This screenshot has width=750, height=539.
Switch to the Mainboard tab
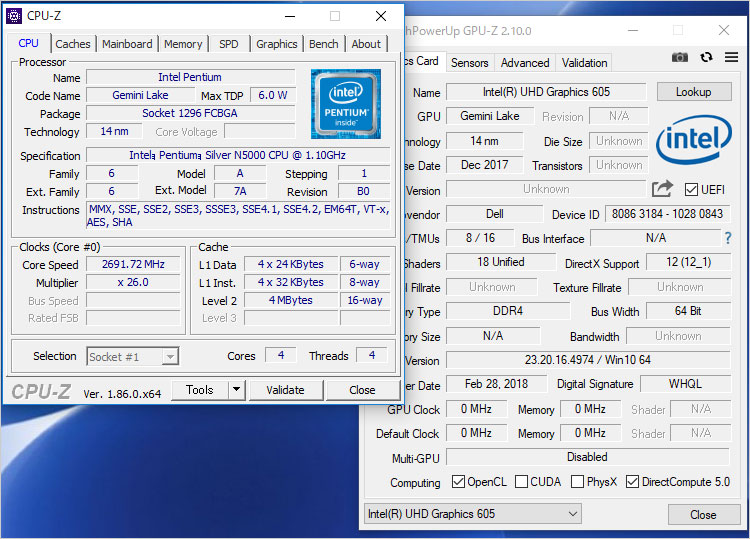127,44
